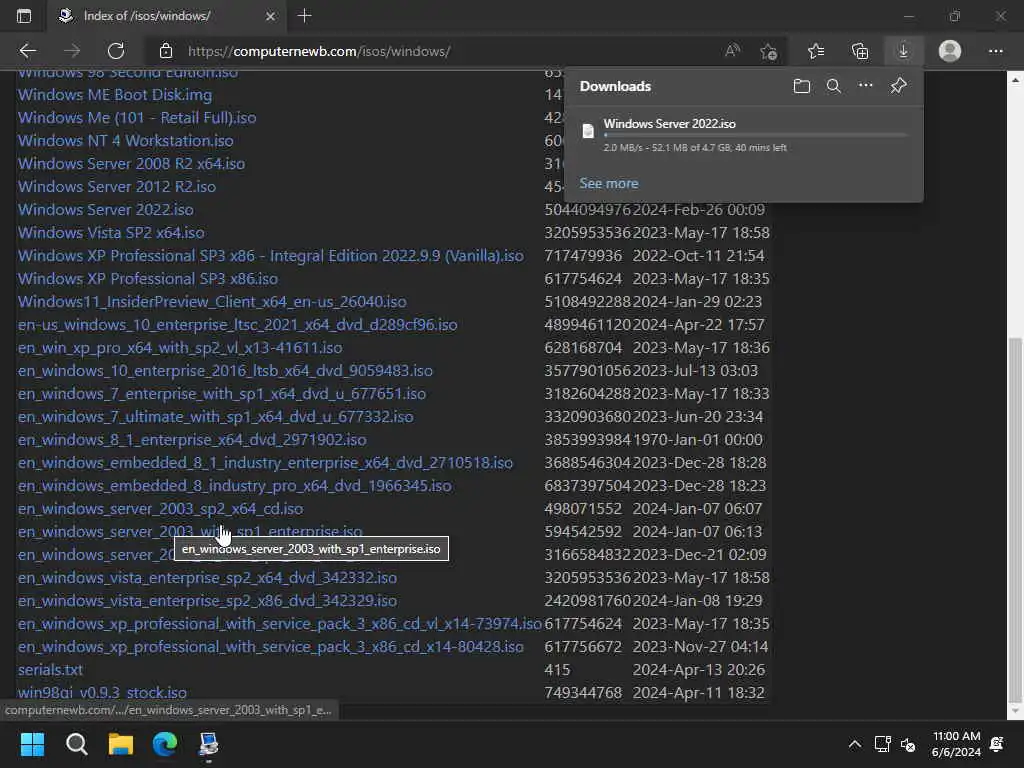Viewport: 1024px width, 768px height.
Task: Download en_windows_vista_enterprise_sp2_x64 iso
Action: click(x=207, y=577)
